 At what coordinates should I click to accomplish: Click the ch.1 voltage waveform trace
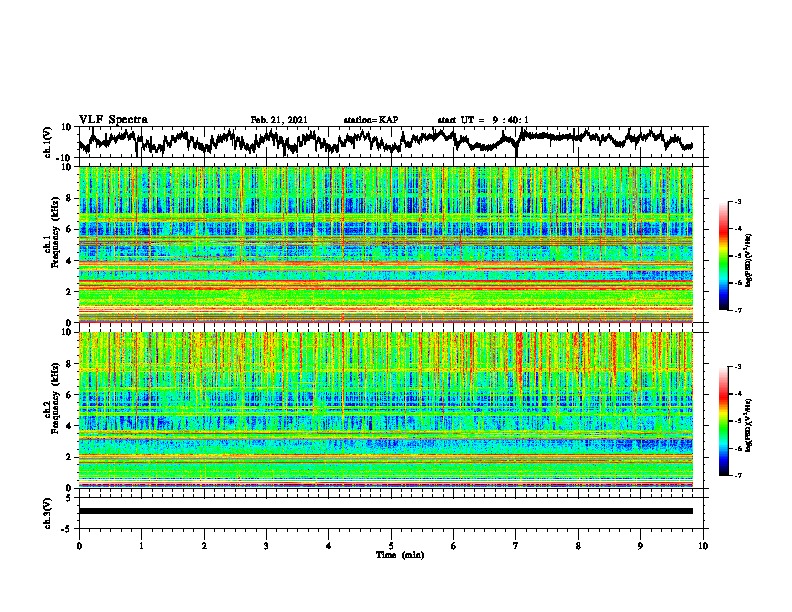386,141
